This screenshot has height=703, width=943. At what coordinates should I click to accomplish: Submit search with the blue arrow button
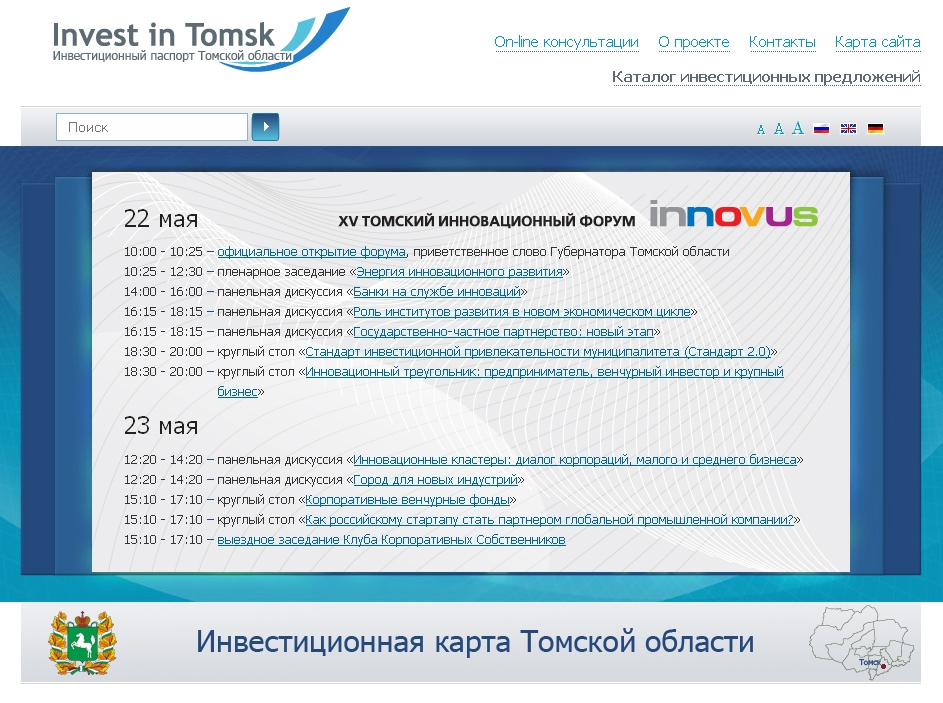(265, 127)
